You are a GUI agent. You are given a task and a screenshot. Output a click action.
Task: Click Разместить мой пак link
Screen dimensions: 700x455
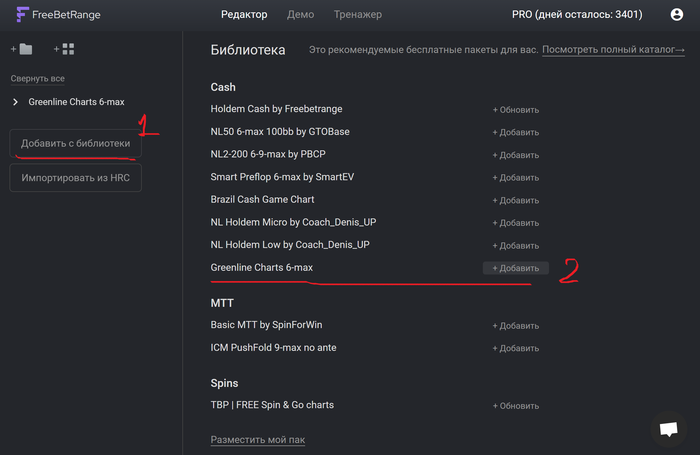click(258, 440)
